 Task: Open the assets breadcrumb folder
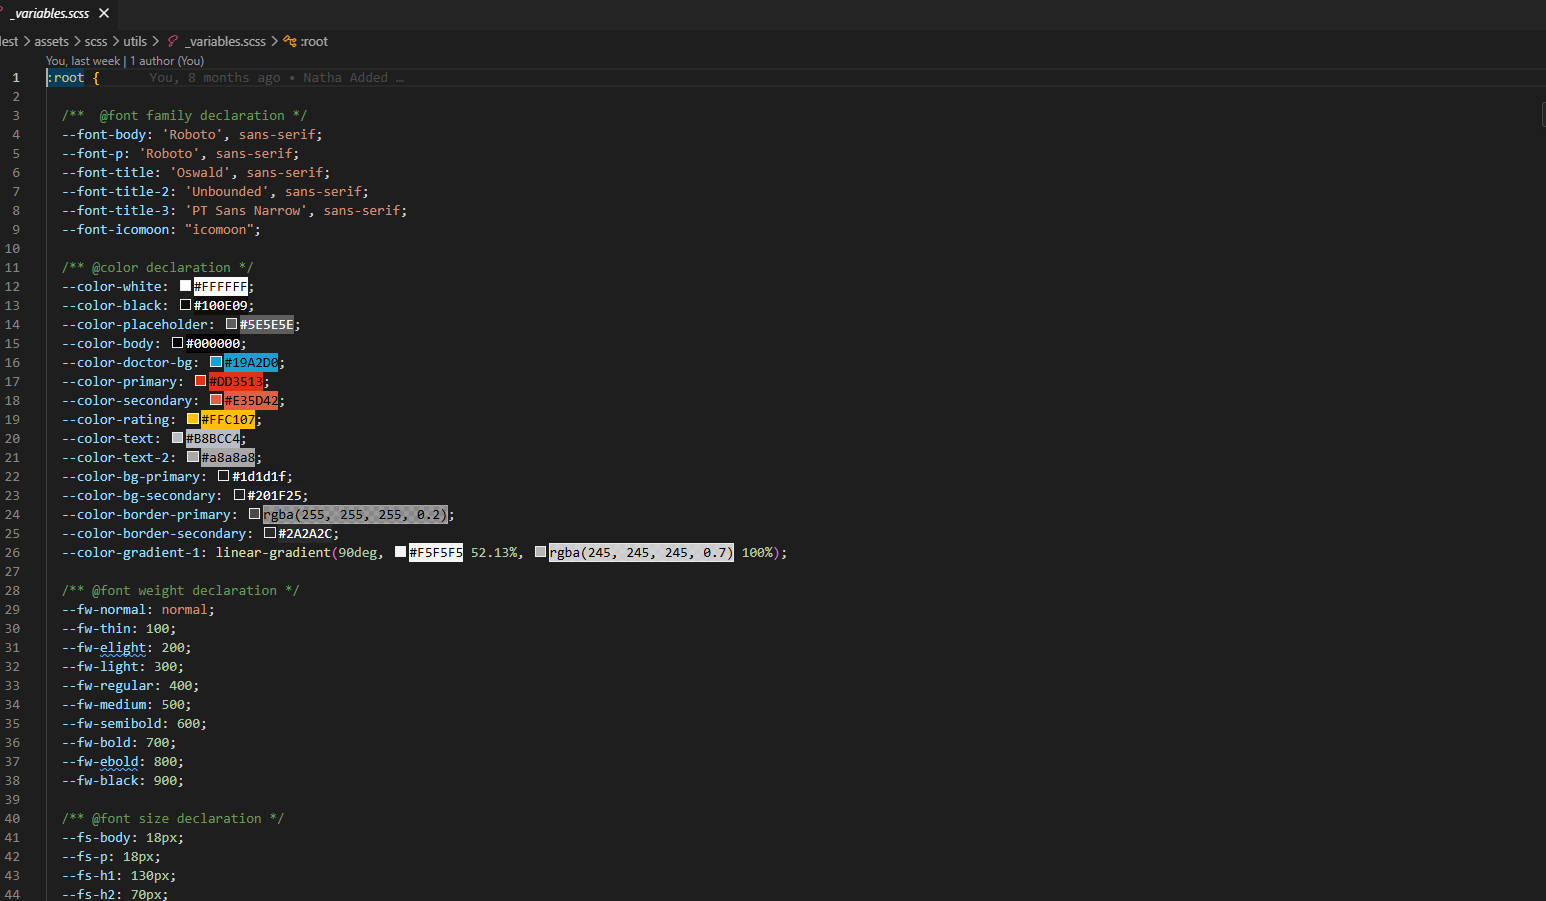51,41
